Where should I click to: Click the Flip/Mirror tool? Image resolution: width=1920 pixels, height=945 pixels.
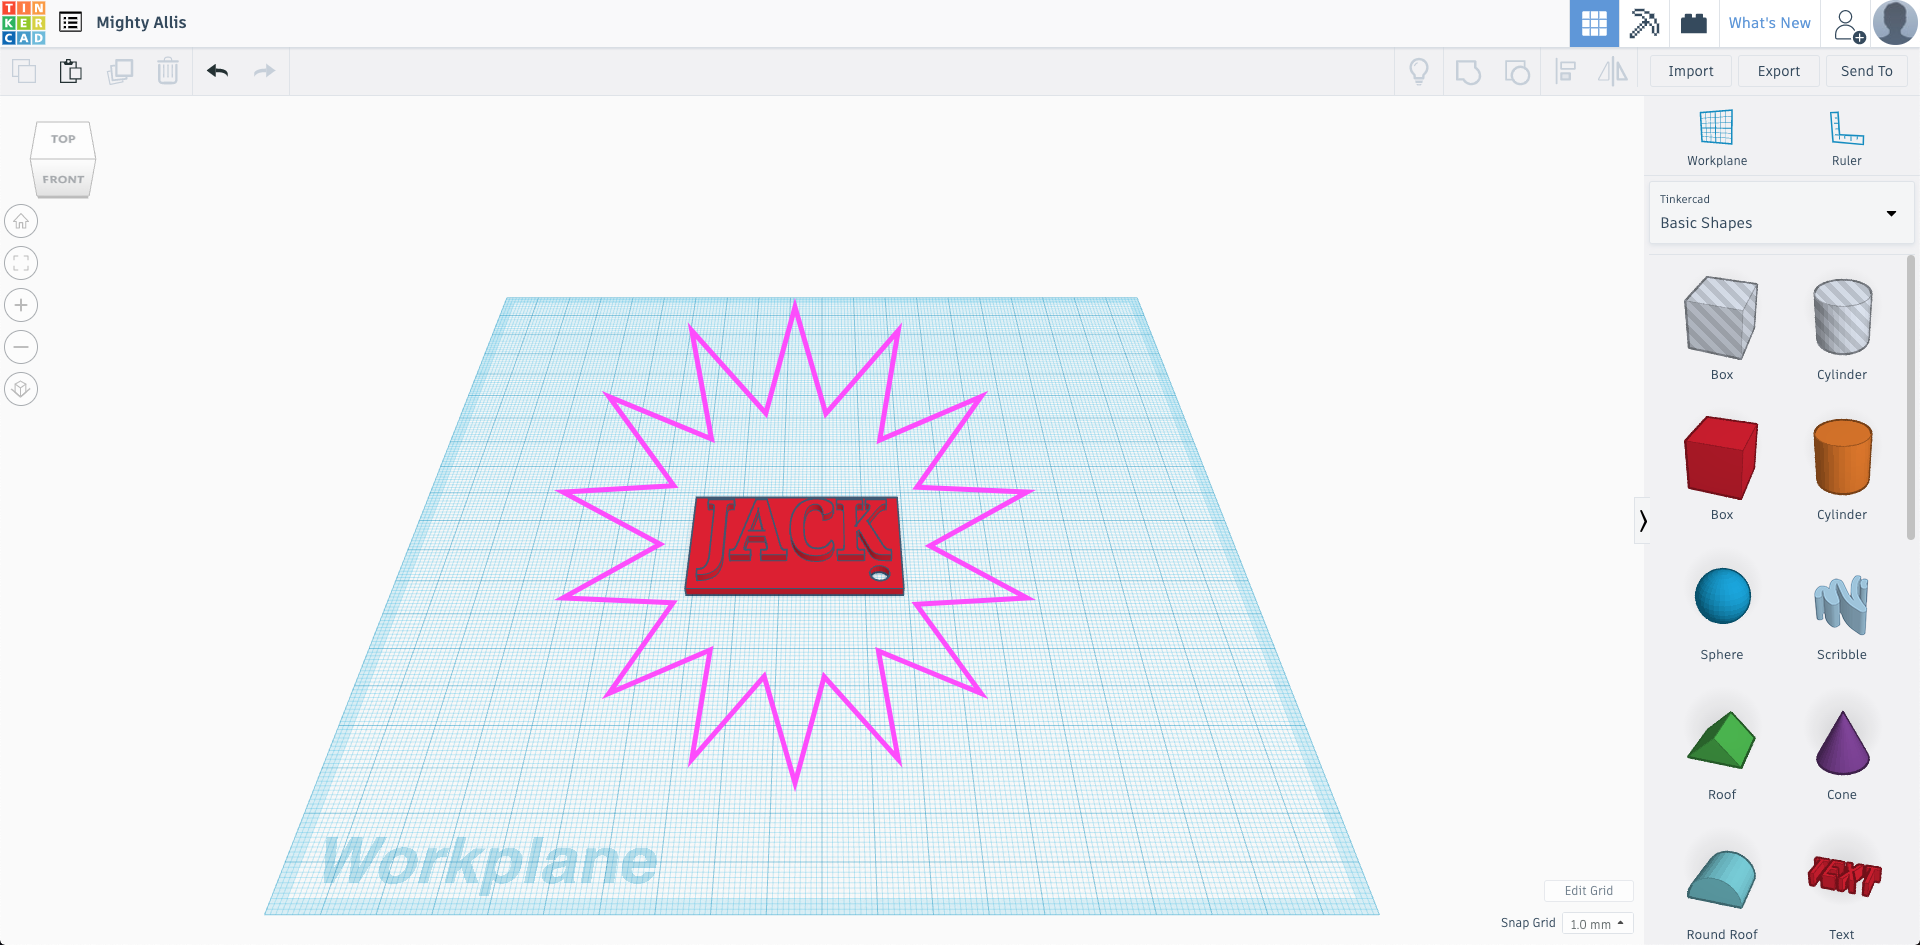(x=1612, y=71)
